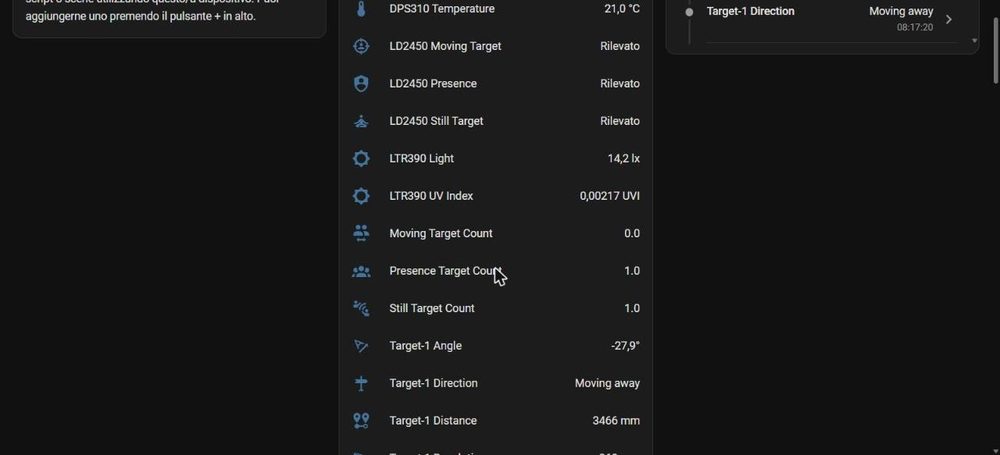Open the Target-1 Angle entity
The height and width of the screenshot is (455, 1000).
coord(496,346)
